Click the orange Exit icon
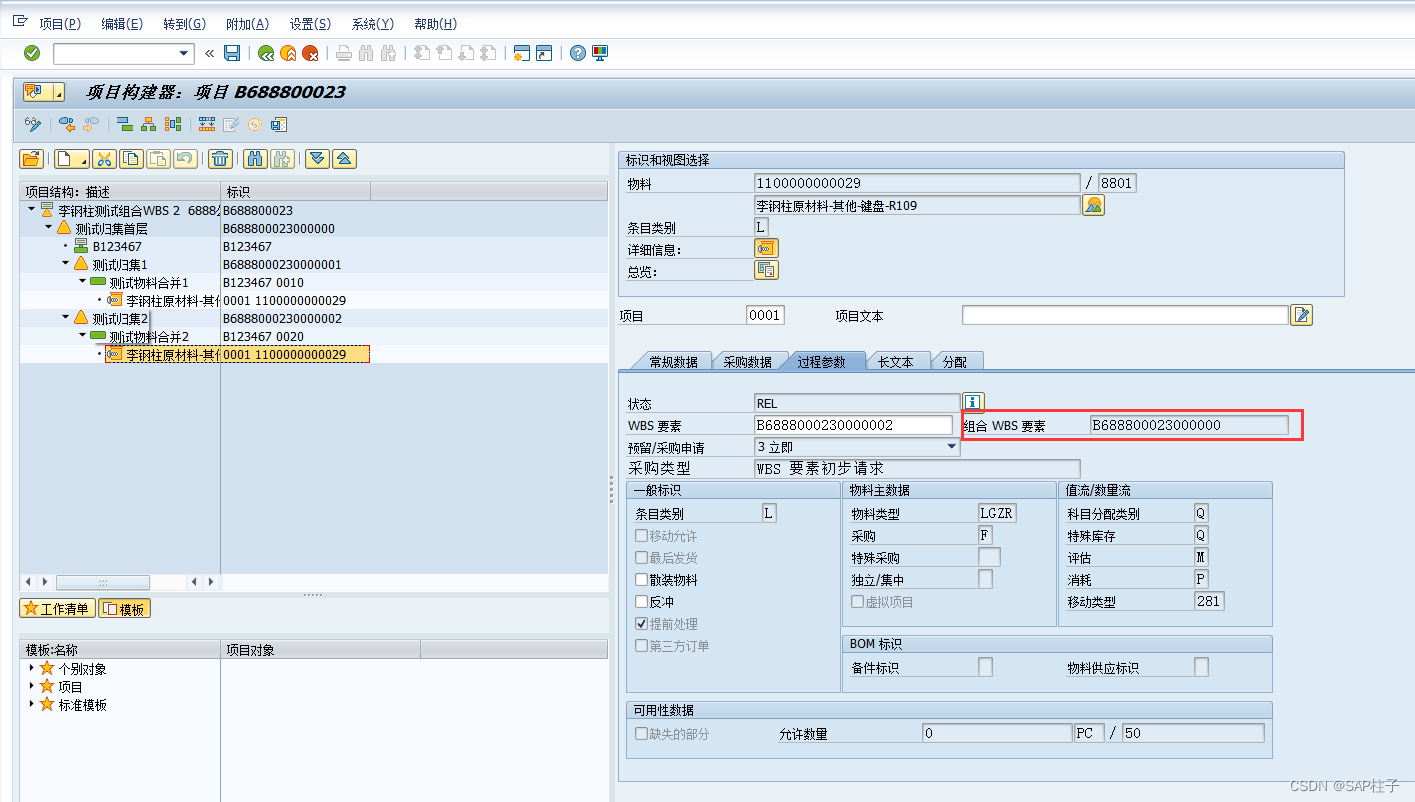This screenshot has height=802, width=1415. [x=288, y=53]
